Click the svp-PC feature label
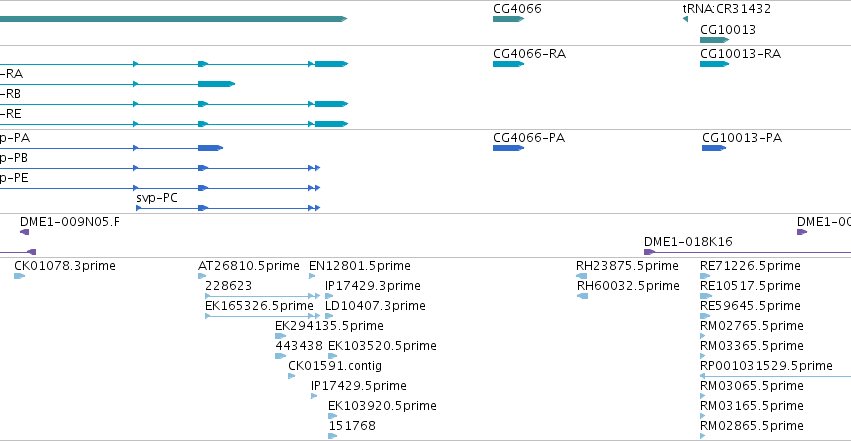This screenshot has width=851, height=441. [157, 198]
